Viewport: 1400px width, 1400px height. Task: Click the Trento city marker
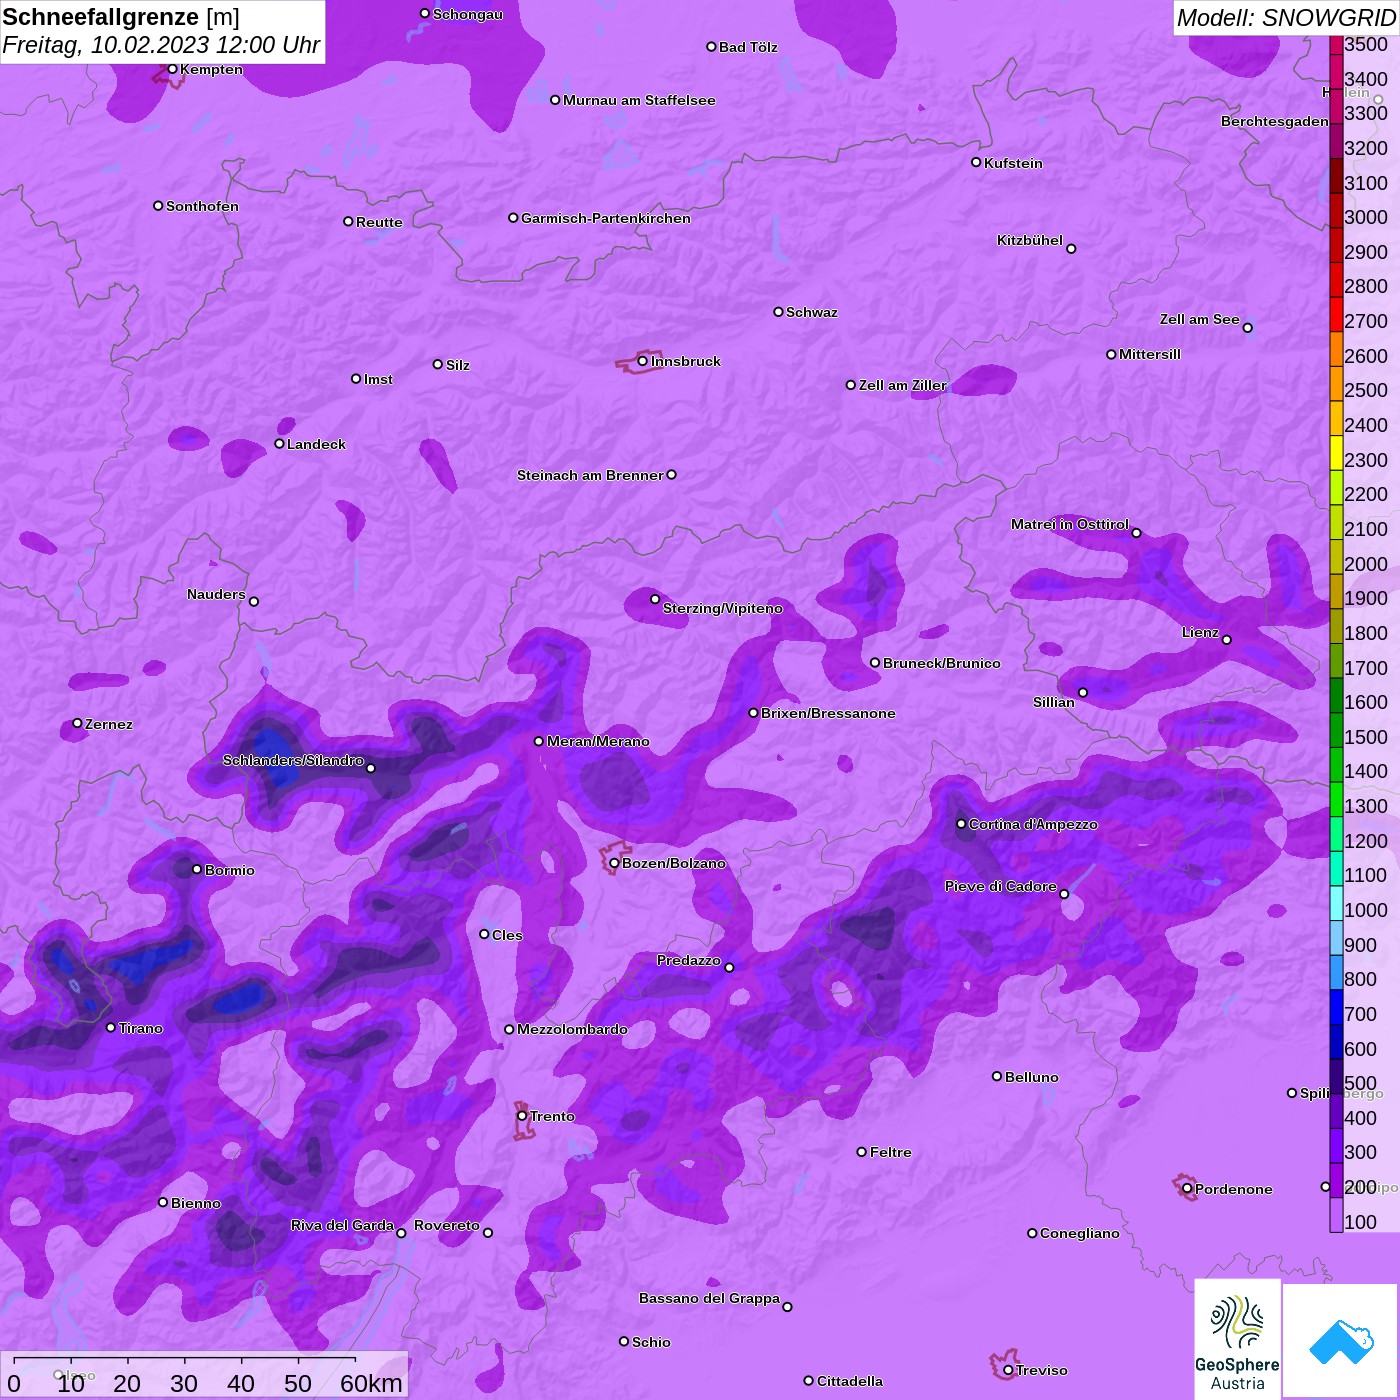click(522, 1116)
